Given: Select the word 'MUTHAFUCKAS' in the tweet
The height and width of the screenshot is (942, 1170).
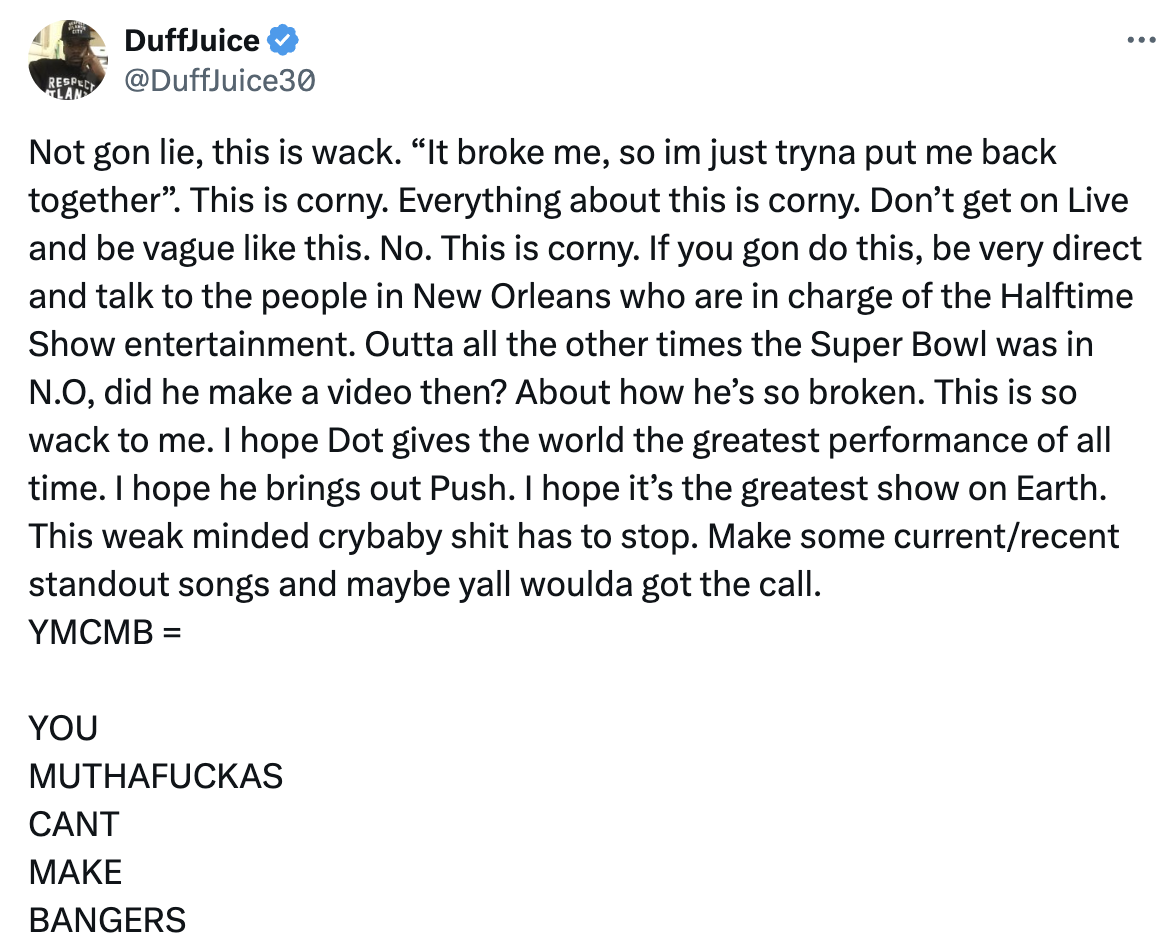Looking at the screenshot, I should coord(156,776).
